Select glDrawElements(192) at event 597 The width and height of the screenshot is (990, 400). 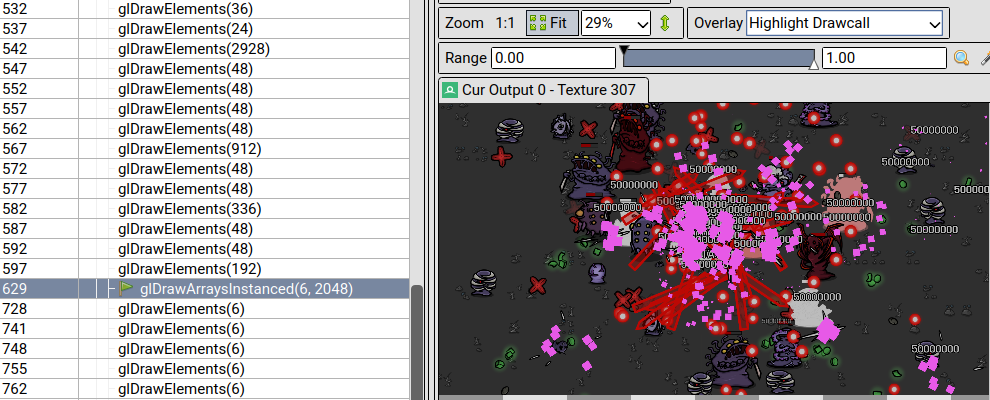190,268
